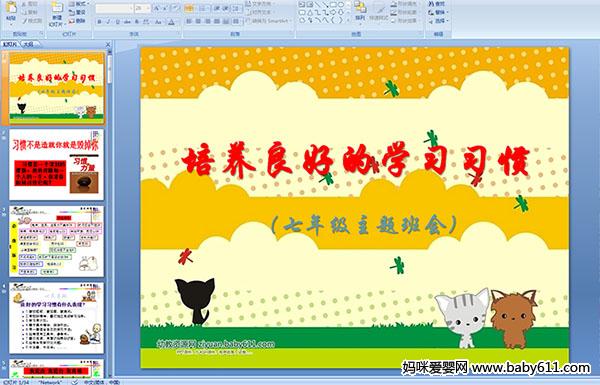The width and height of the screenshot is (600, 385).
Task: Close the slide thumbnail pane
Action: [x=108, y=44]
